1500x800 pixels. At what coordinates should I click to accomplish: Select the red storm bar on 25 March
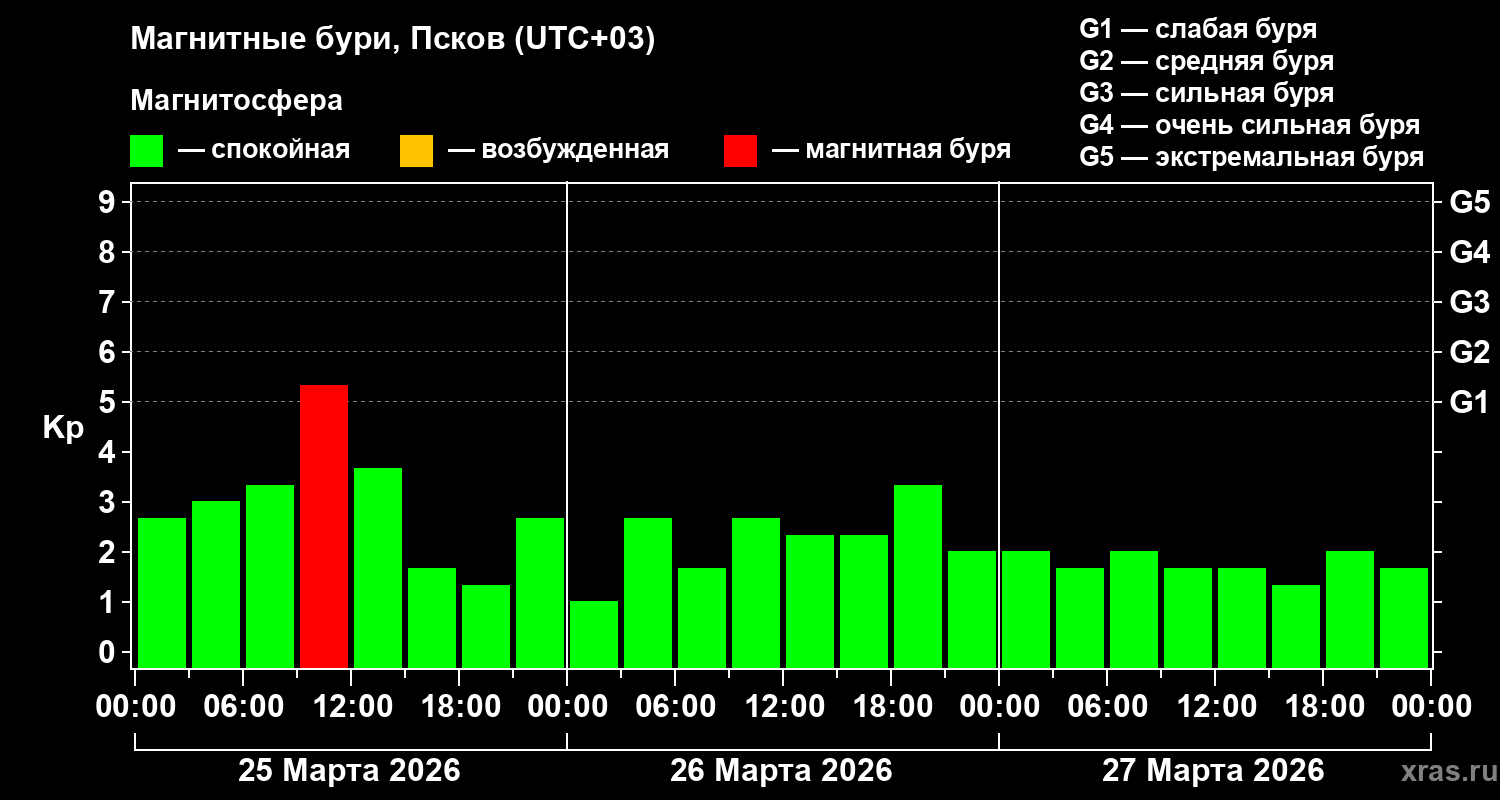point(324,526)
